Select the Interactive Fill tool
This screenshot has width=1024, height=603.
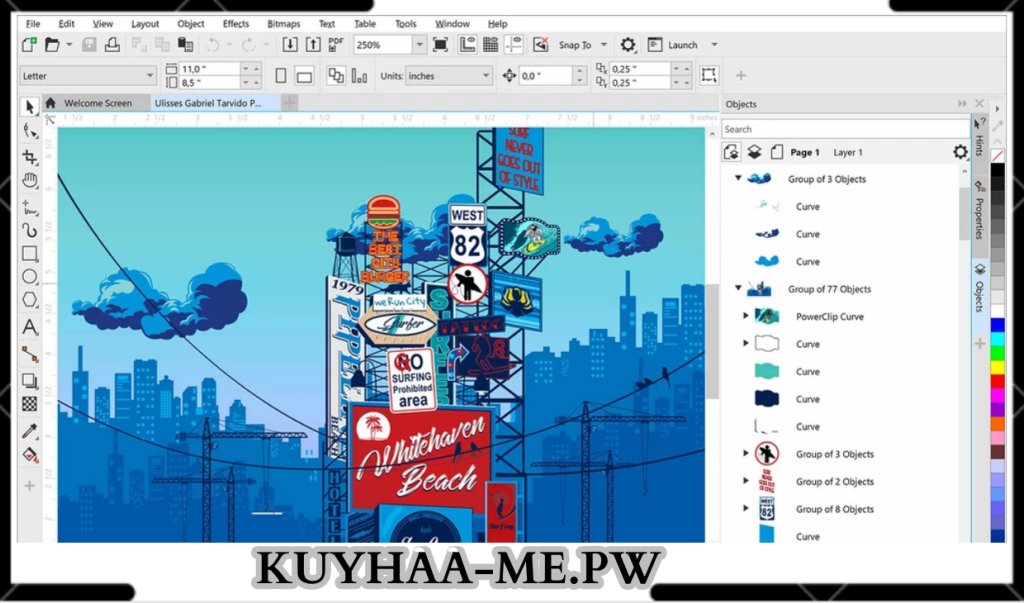pyautogui.click(x=29, y=455)
